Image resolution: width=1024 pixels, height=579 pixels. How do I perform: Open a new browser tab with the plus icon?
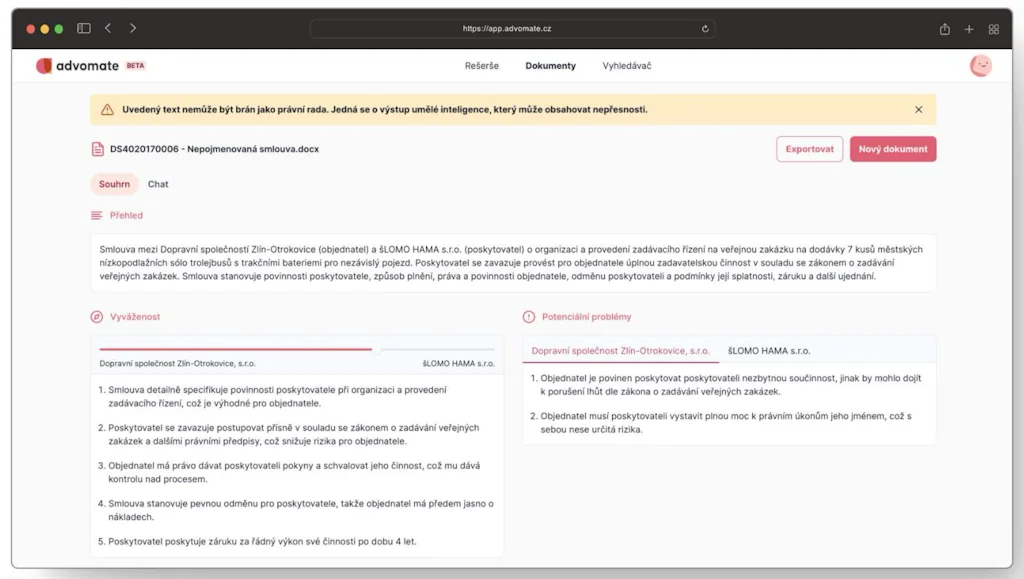(968, 28)
